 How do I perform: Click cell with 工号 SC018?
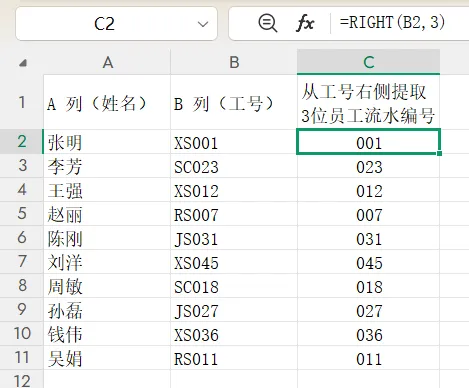[x=234, y=286]
